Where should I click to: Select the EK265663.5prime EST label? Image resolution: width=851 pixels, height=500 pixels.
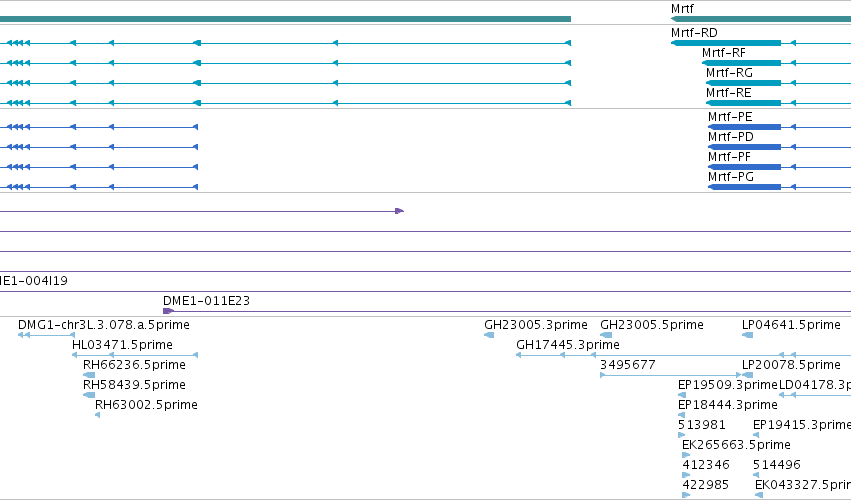(x=736, y=445)
